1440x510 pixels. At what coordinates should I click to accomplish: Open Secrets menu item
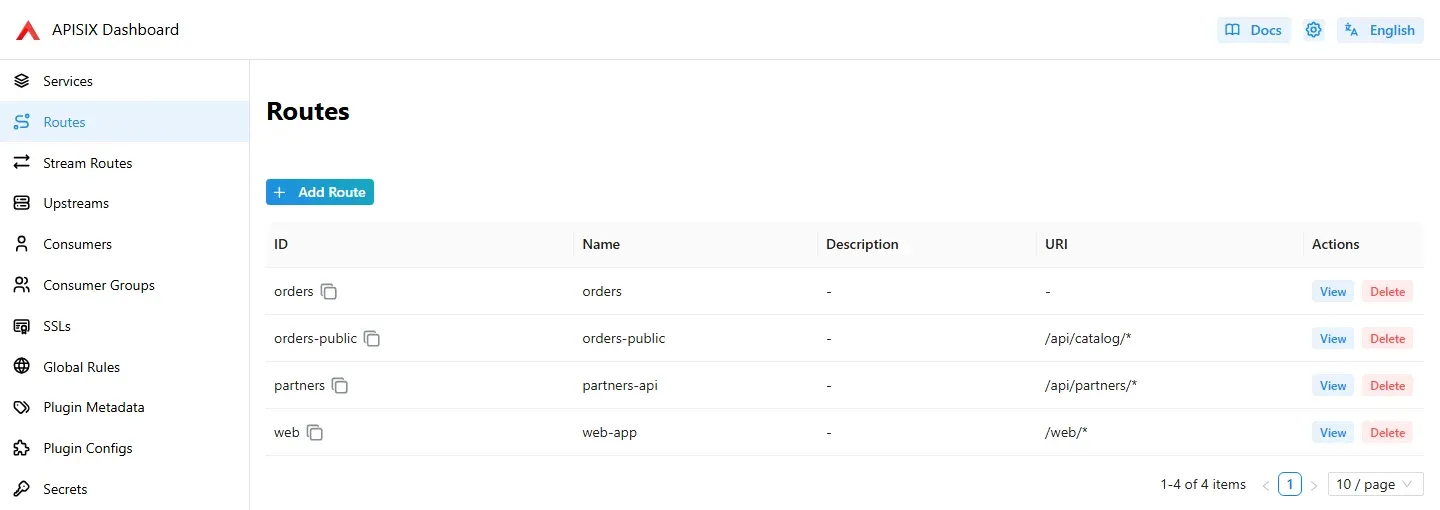[124, 489]
